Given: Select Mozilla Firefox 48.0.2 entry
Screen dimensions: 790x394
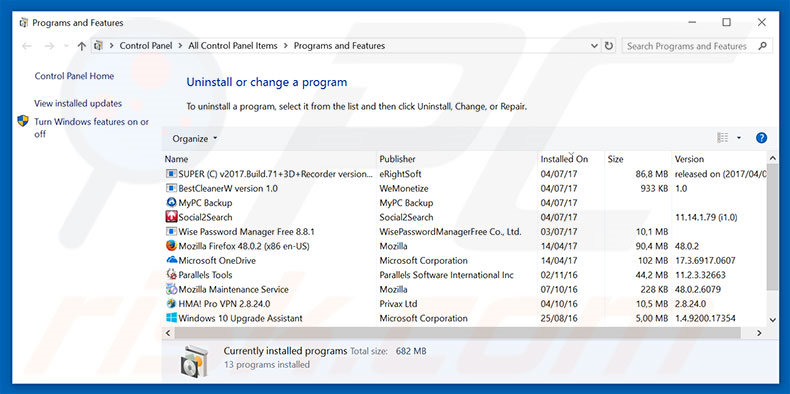Looking at the screenshot, I should 244,246.
